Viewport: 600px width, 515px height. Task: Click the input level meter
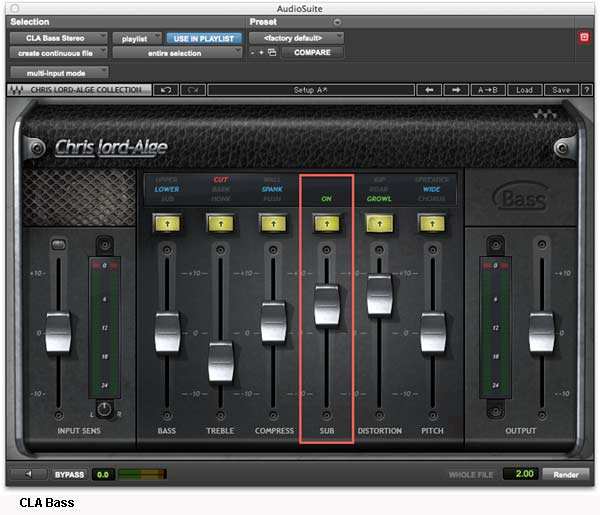tap(104, 327)
